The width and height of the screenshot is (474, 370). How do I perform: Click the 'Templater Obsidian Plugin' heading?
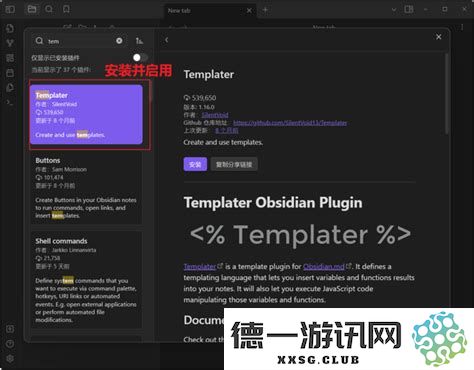273,202
